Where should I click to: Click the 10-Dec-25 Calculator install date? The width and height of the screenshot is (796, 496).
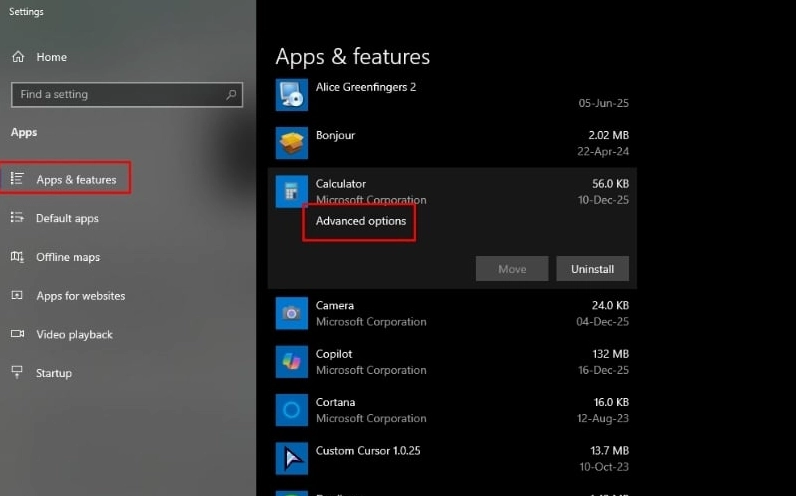coord(603,200)
